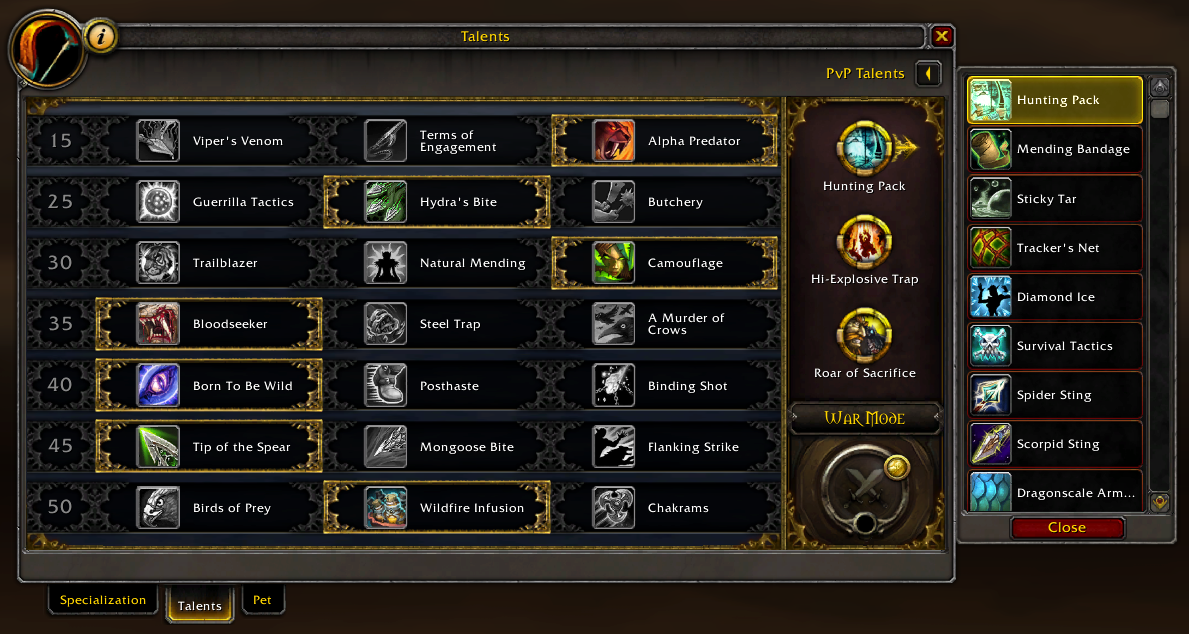
Task: Click the red Close button
Action: pyautogui.click(x=1067, y=528)
